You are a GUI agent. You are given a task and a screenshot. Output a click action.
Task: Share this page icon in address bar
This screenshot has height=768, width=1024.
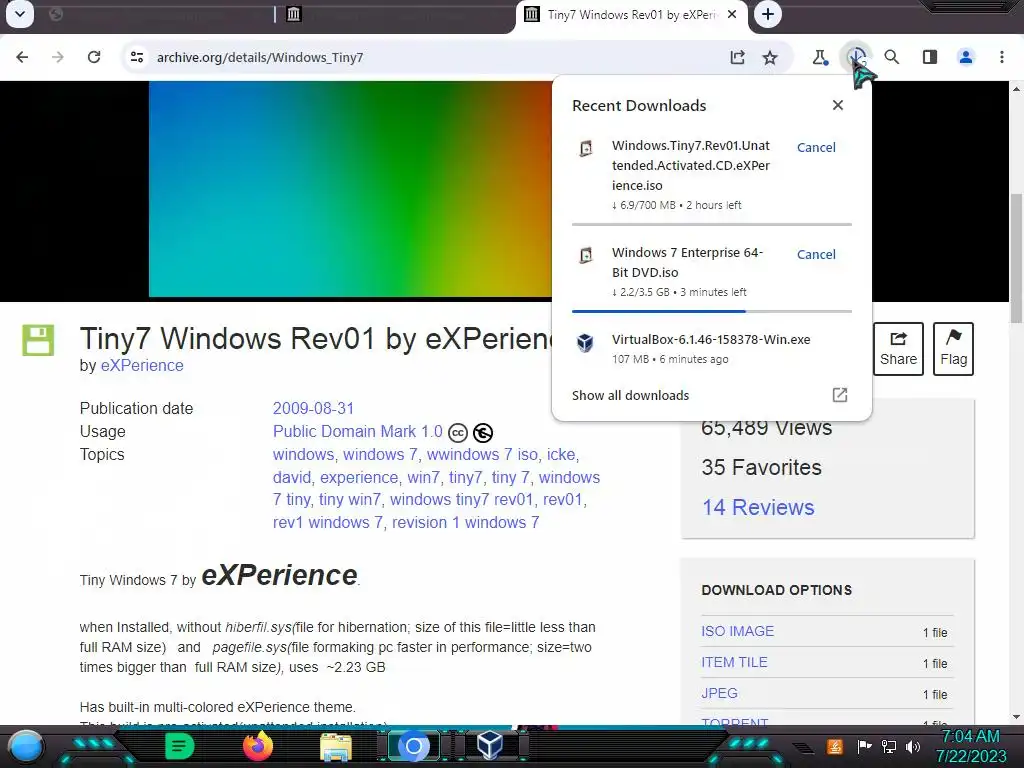(x=737, y=57)
